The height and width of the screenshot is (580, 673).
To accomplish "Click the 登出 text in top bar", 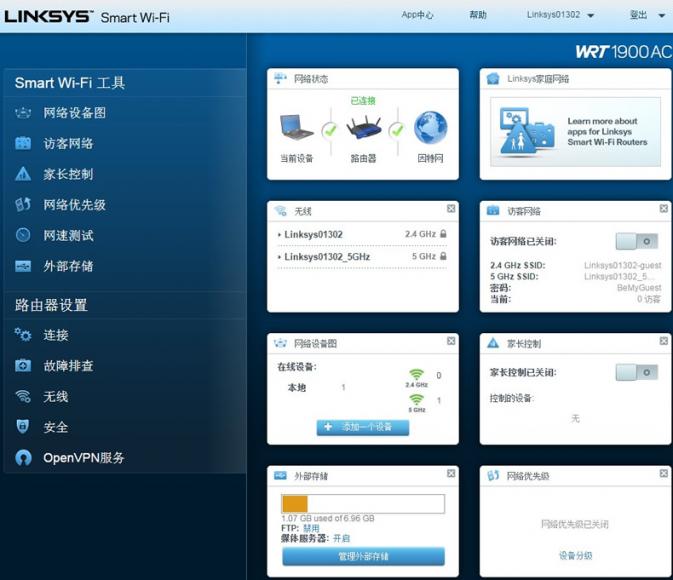I will pyautogui.click(x=638, y=15).
